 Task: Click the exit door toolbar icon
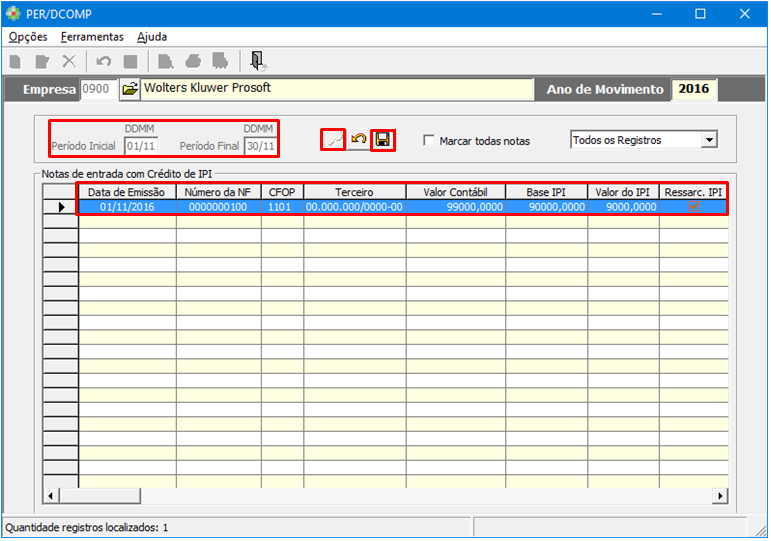pos(257,61)
